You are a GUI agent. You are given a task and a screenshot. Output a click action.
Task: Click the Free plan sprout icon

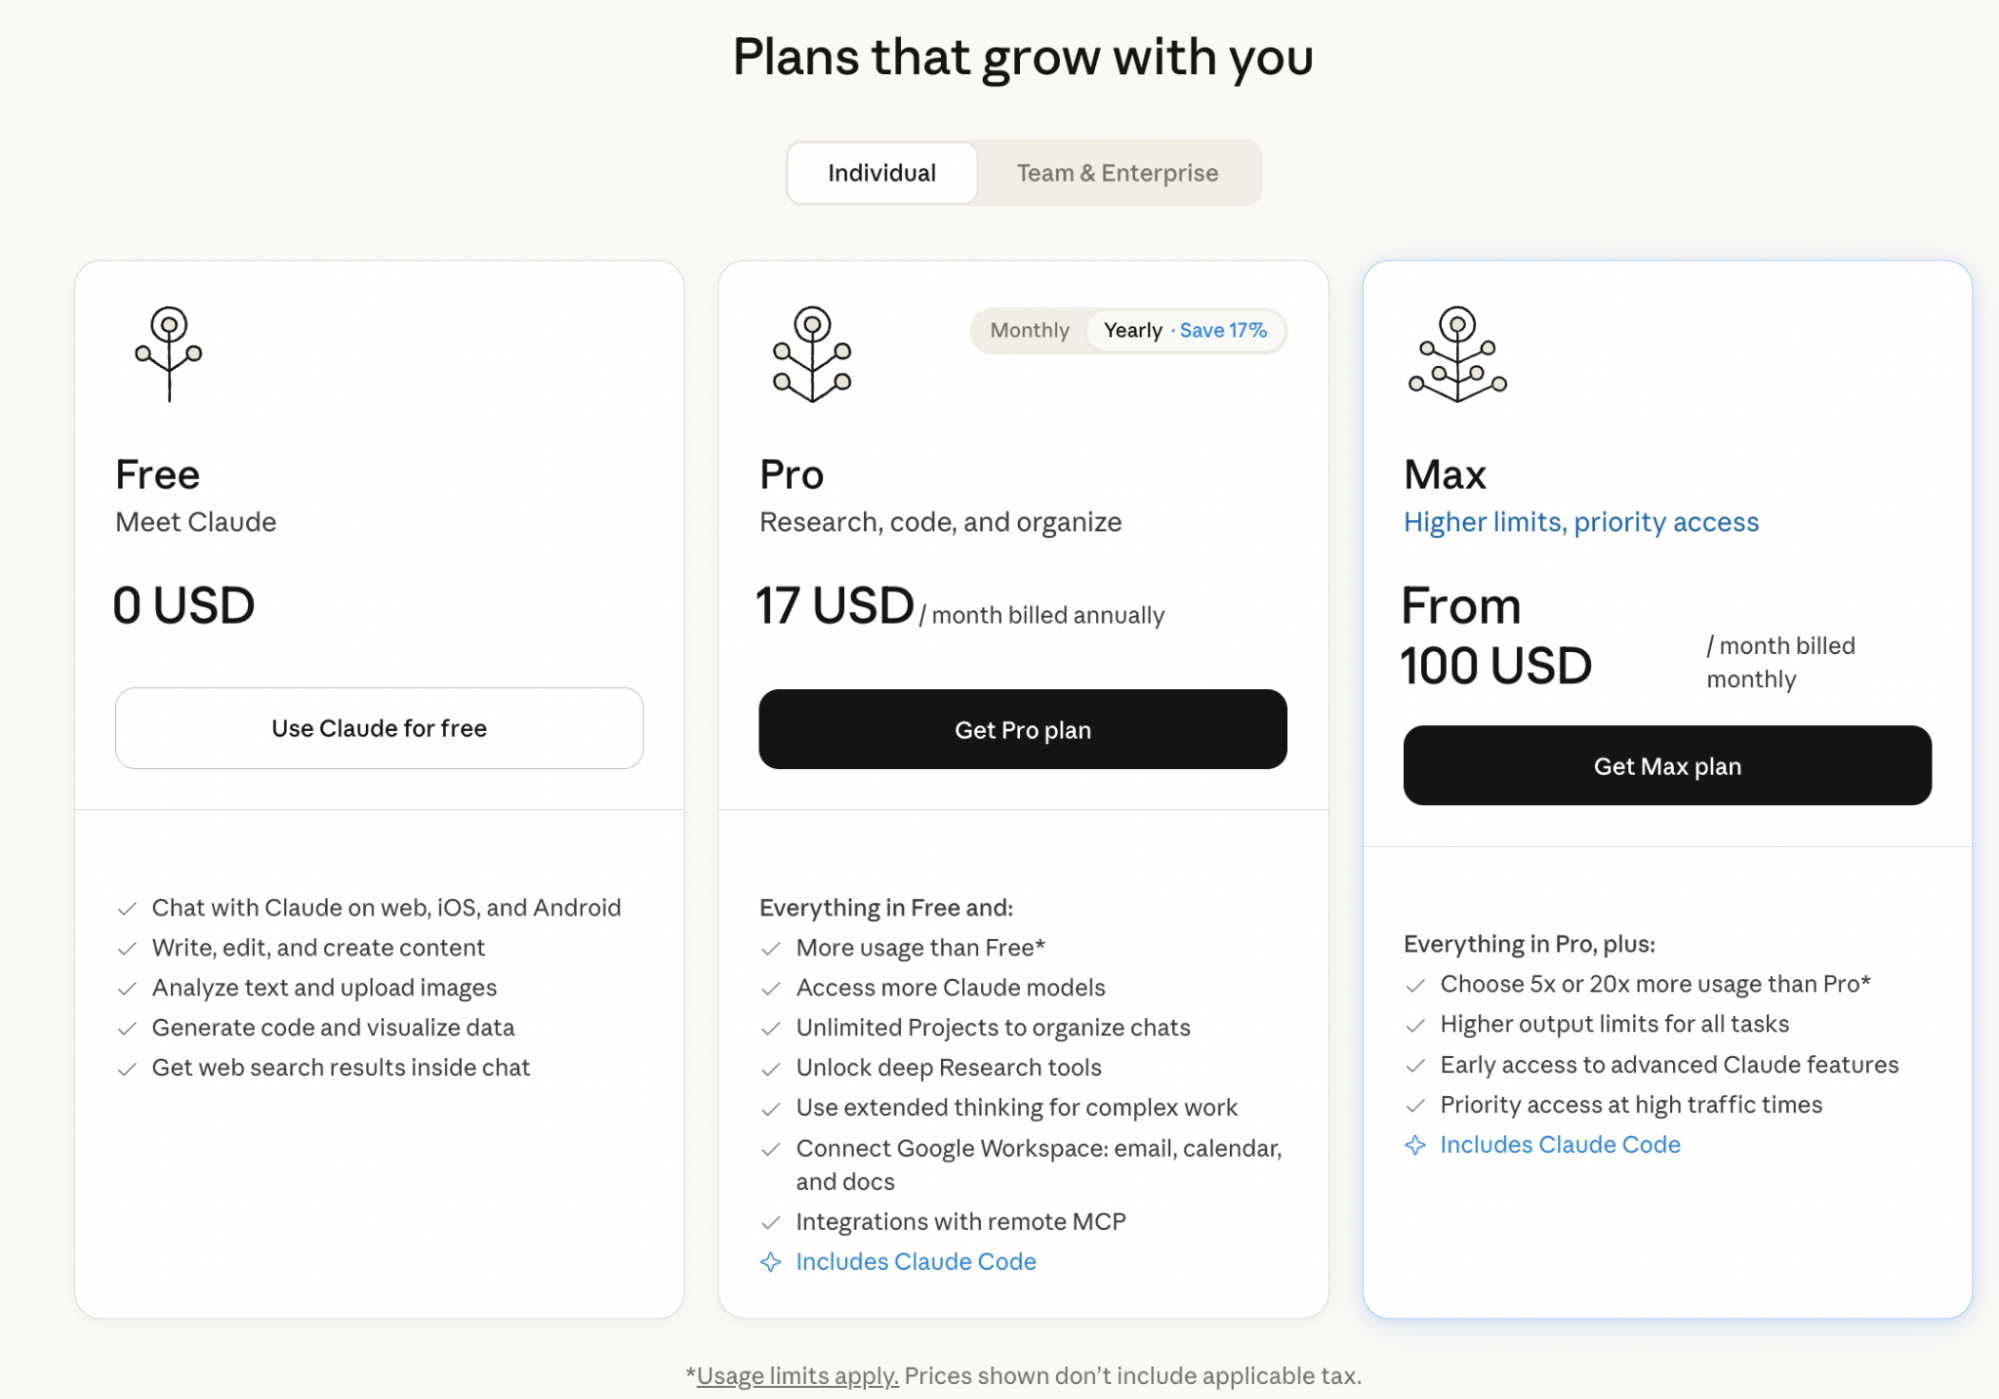tap(169, 353)
